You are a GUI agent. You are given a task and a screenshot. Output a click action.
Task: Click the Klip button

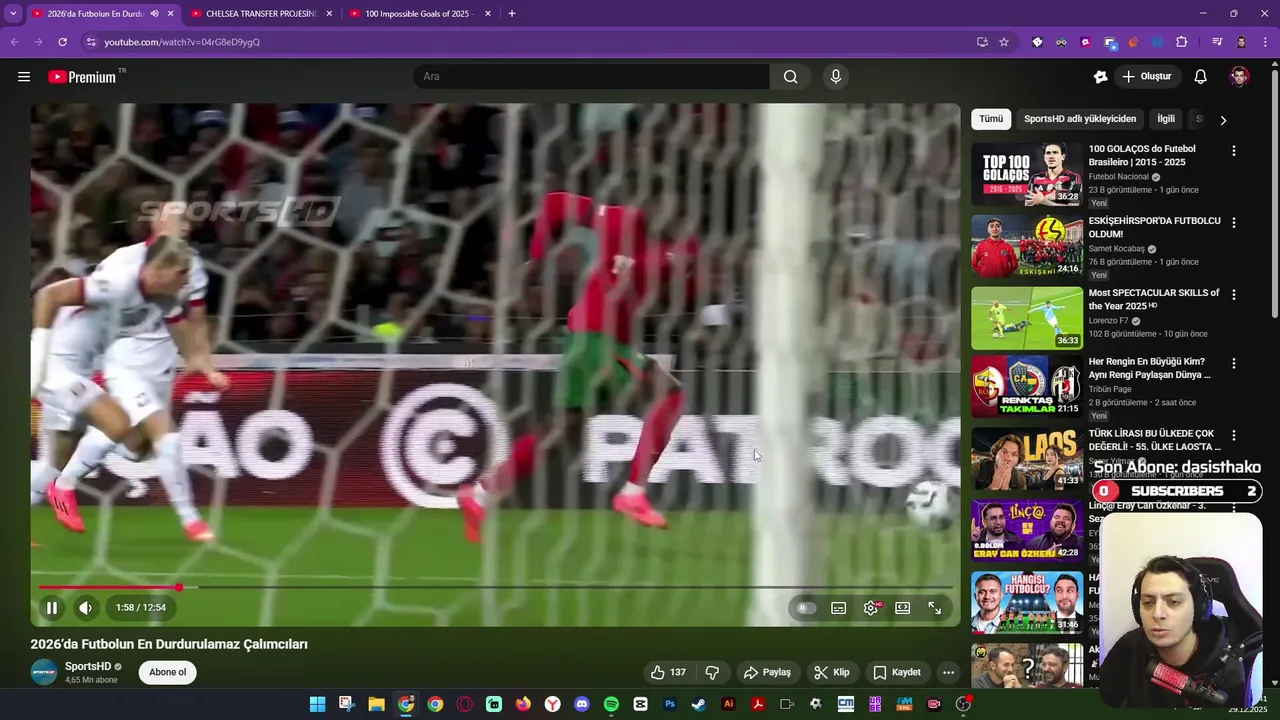[x=832, y=672]
